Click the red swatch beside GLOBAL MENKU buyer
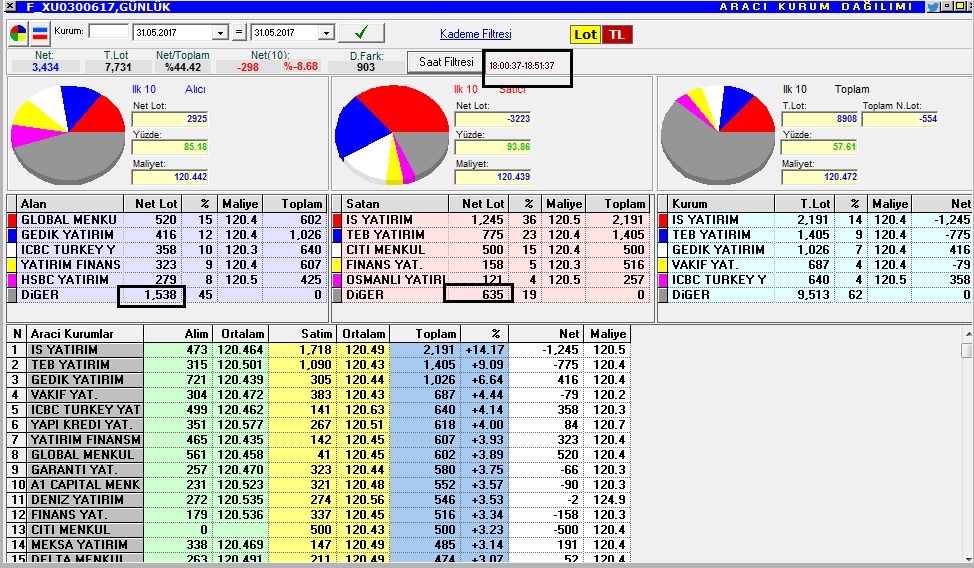Viewport: 974px width, 568px height. point(12,220)
